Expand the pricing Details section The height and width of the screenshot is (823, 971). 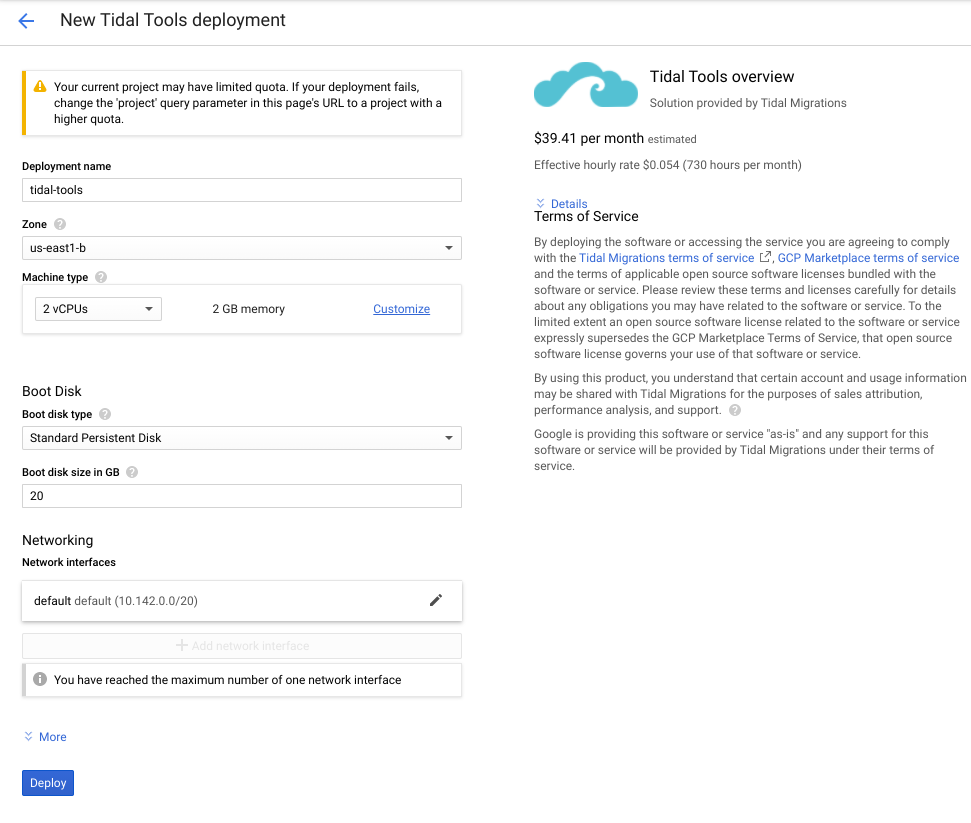point(562,204)
